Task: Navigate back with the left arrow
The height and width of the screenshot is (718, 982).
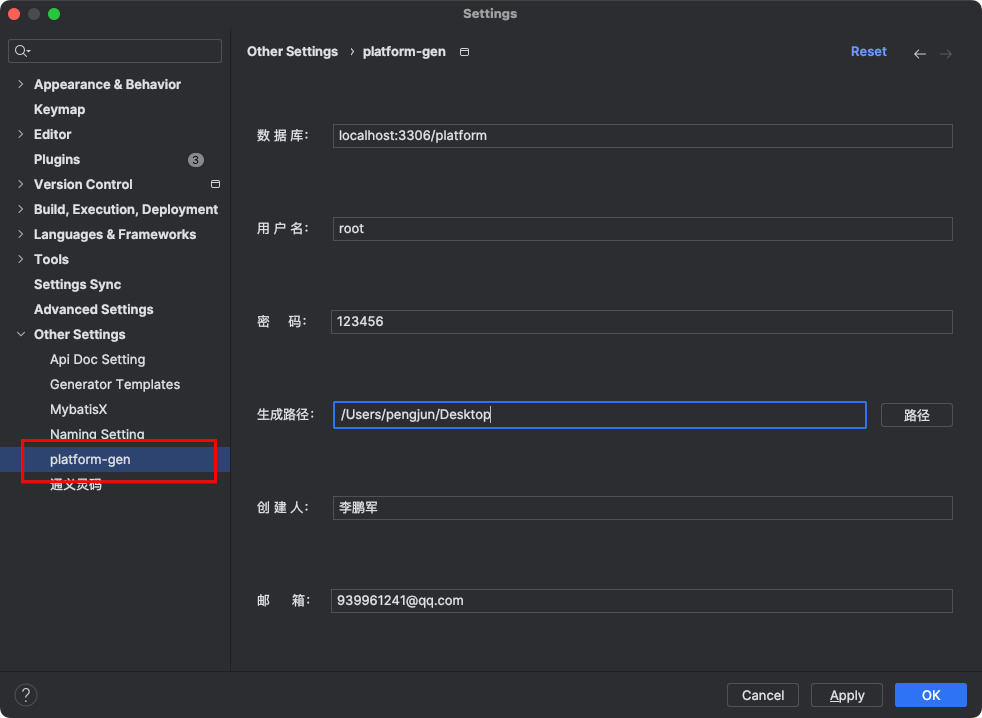Action: (919, 54)
